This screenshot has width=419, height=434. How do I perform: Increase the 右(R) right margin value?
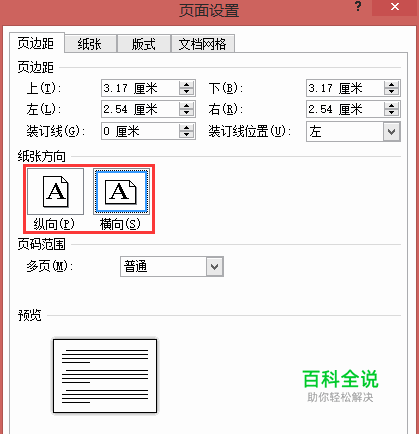(392, 105)
